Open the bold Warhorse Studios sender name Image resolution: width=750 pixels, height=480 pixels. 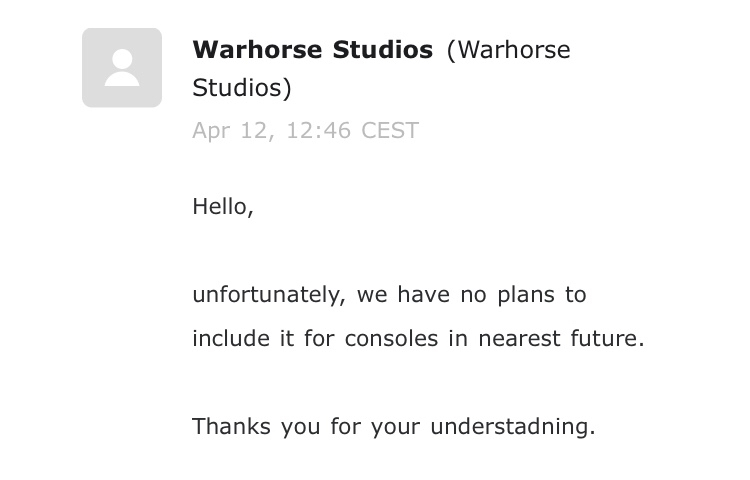312,50
